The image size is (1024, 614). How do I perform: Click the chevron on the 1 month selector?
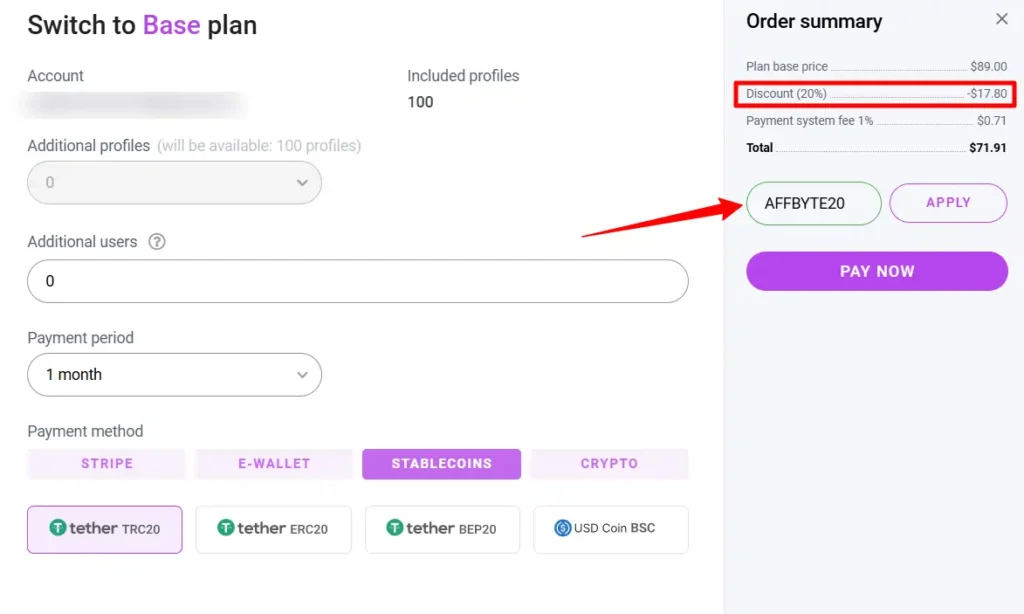tap(300, 374)
